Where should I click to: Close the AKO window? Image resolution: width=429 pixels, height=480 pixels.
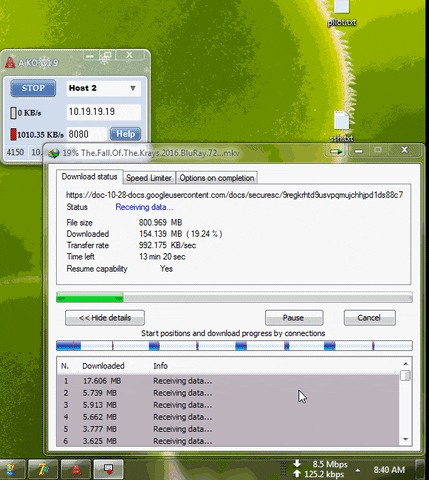click(x=129, y=55)
